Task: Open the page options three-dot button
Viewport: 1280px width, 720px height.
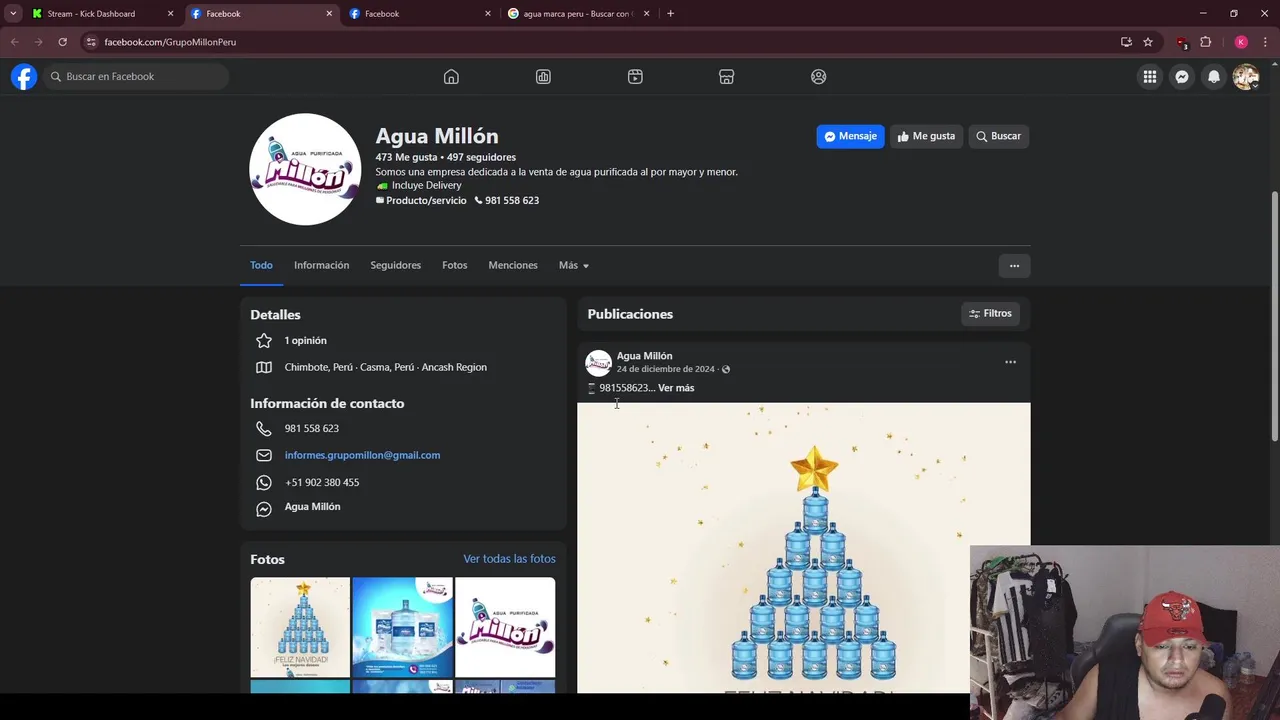Action: pos(1014,266)
